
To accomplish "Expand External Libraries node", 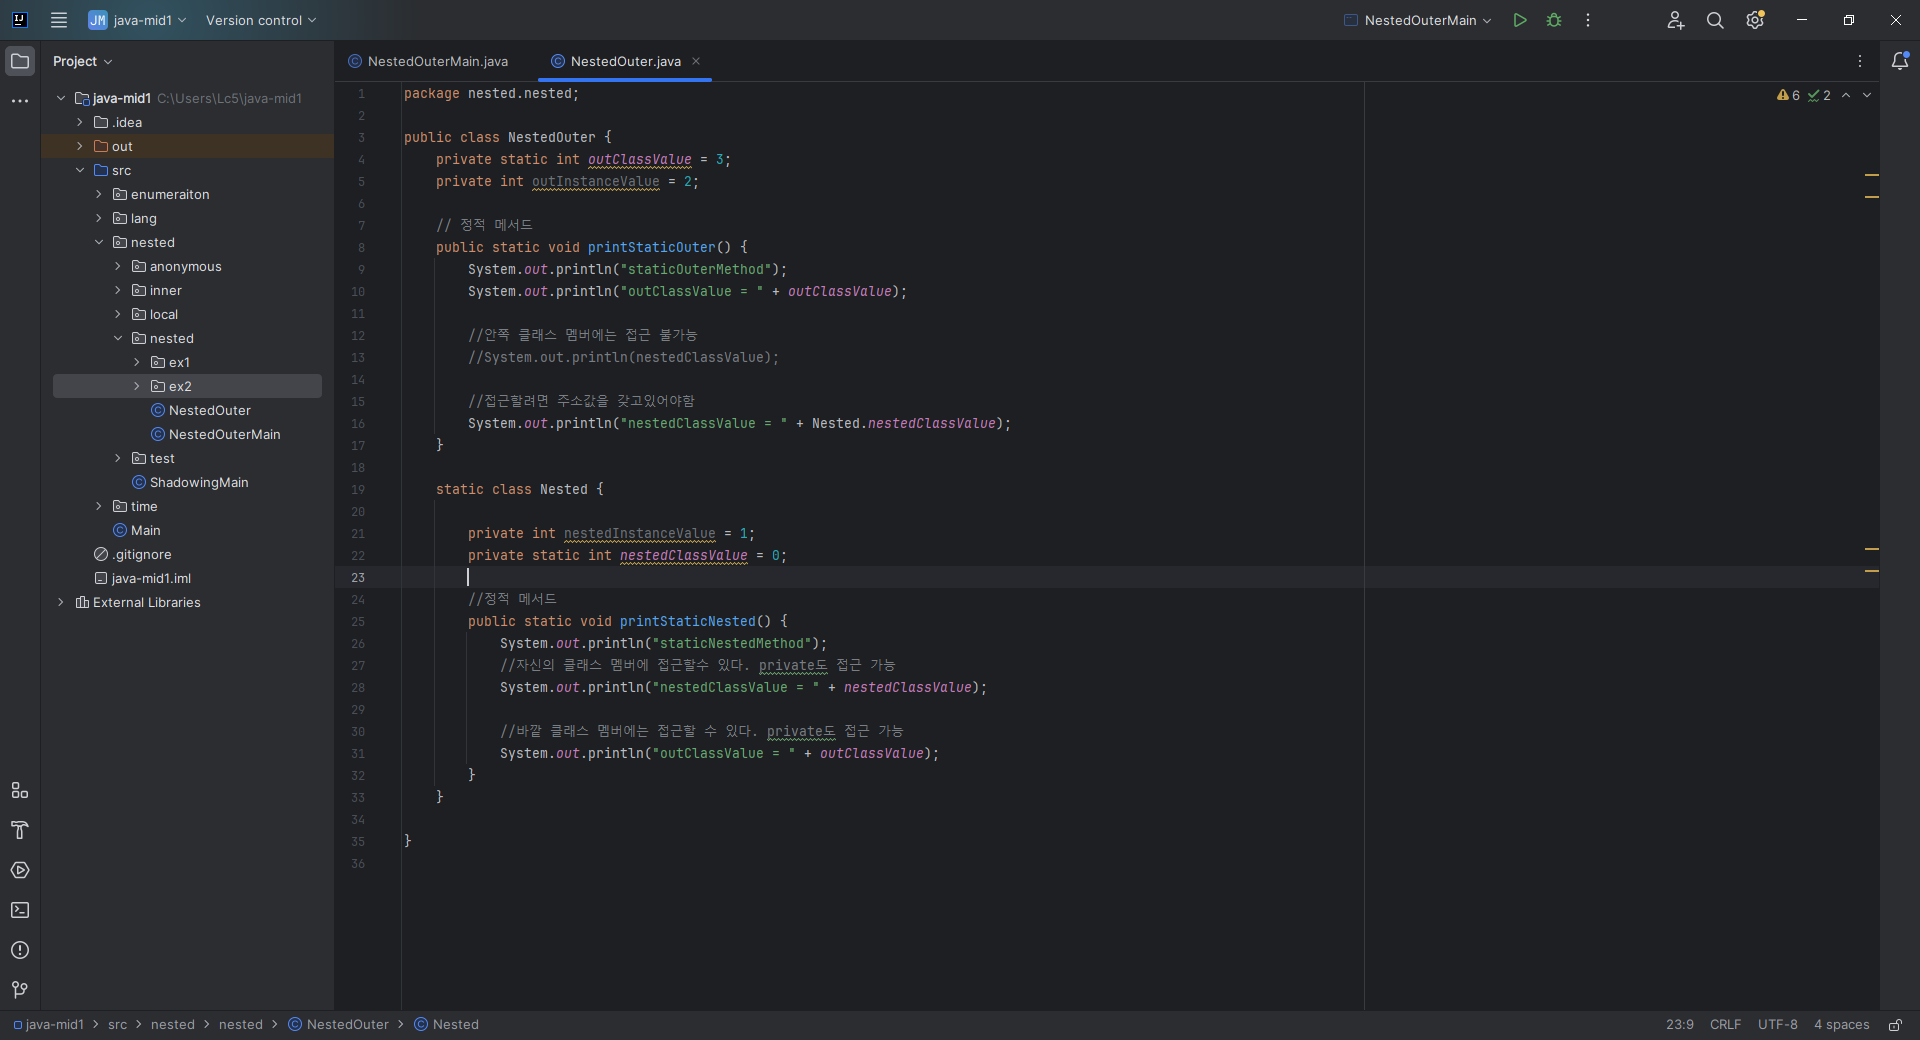I will [61, 602].
